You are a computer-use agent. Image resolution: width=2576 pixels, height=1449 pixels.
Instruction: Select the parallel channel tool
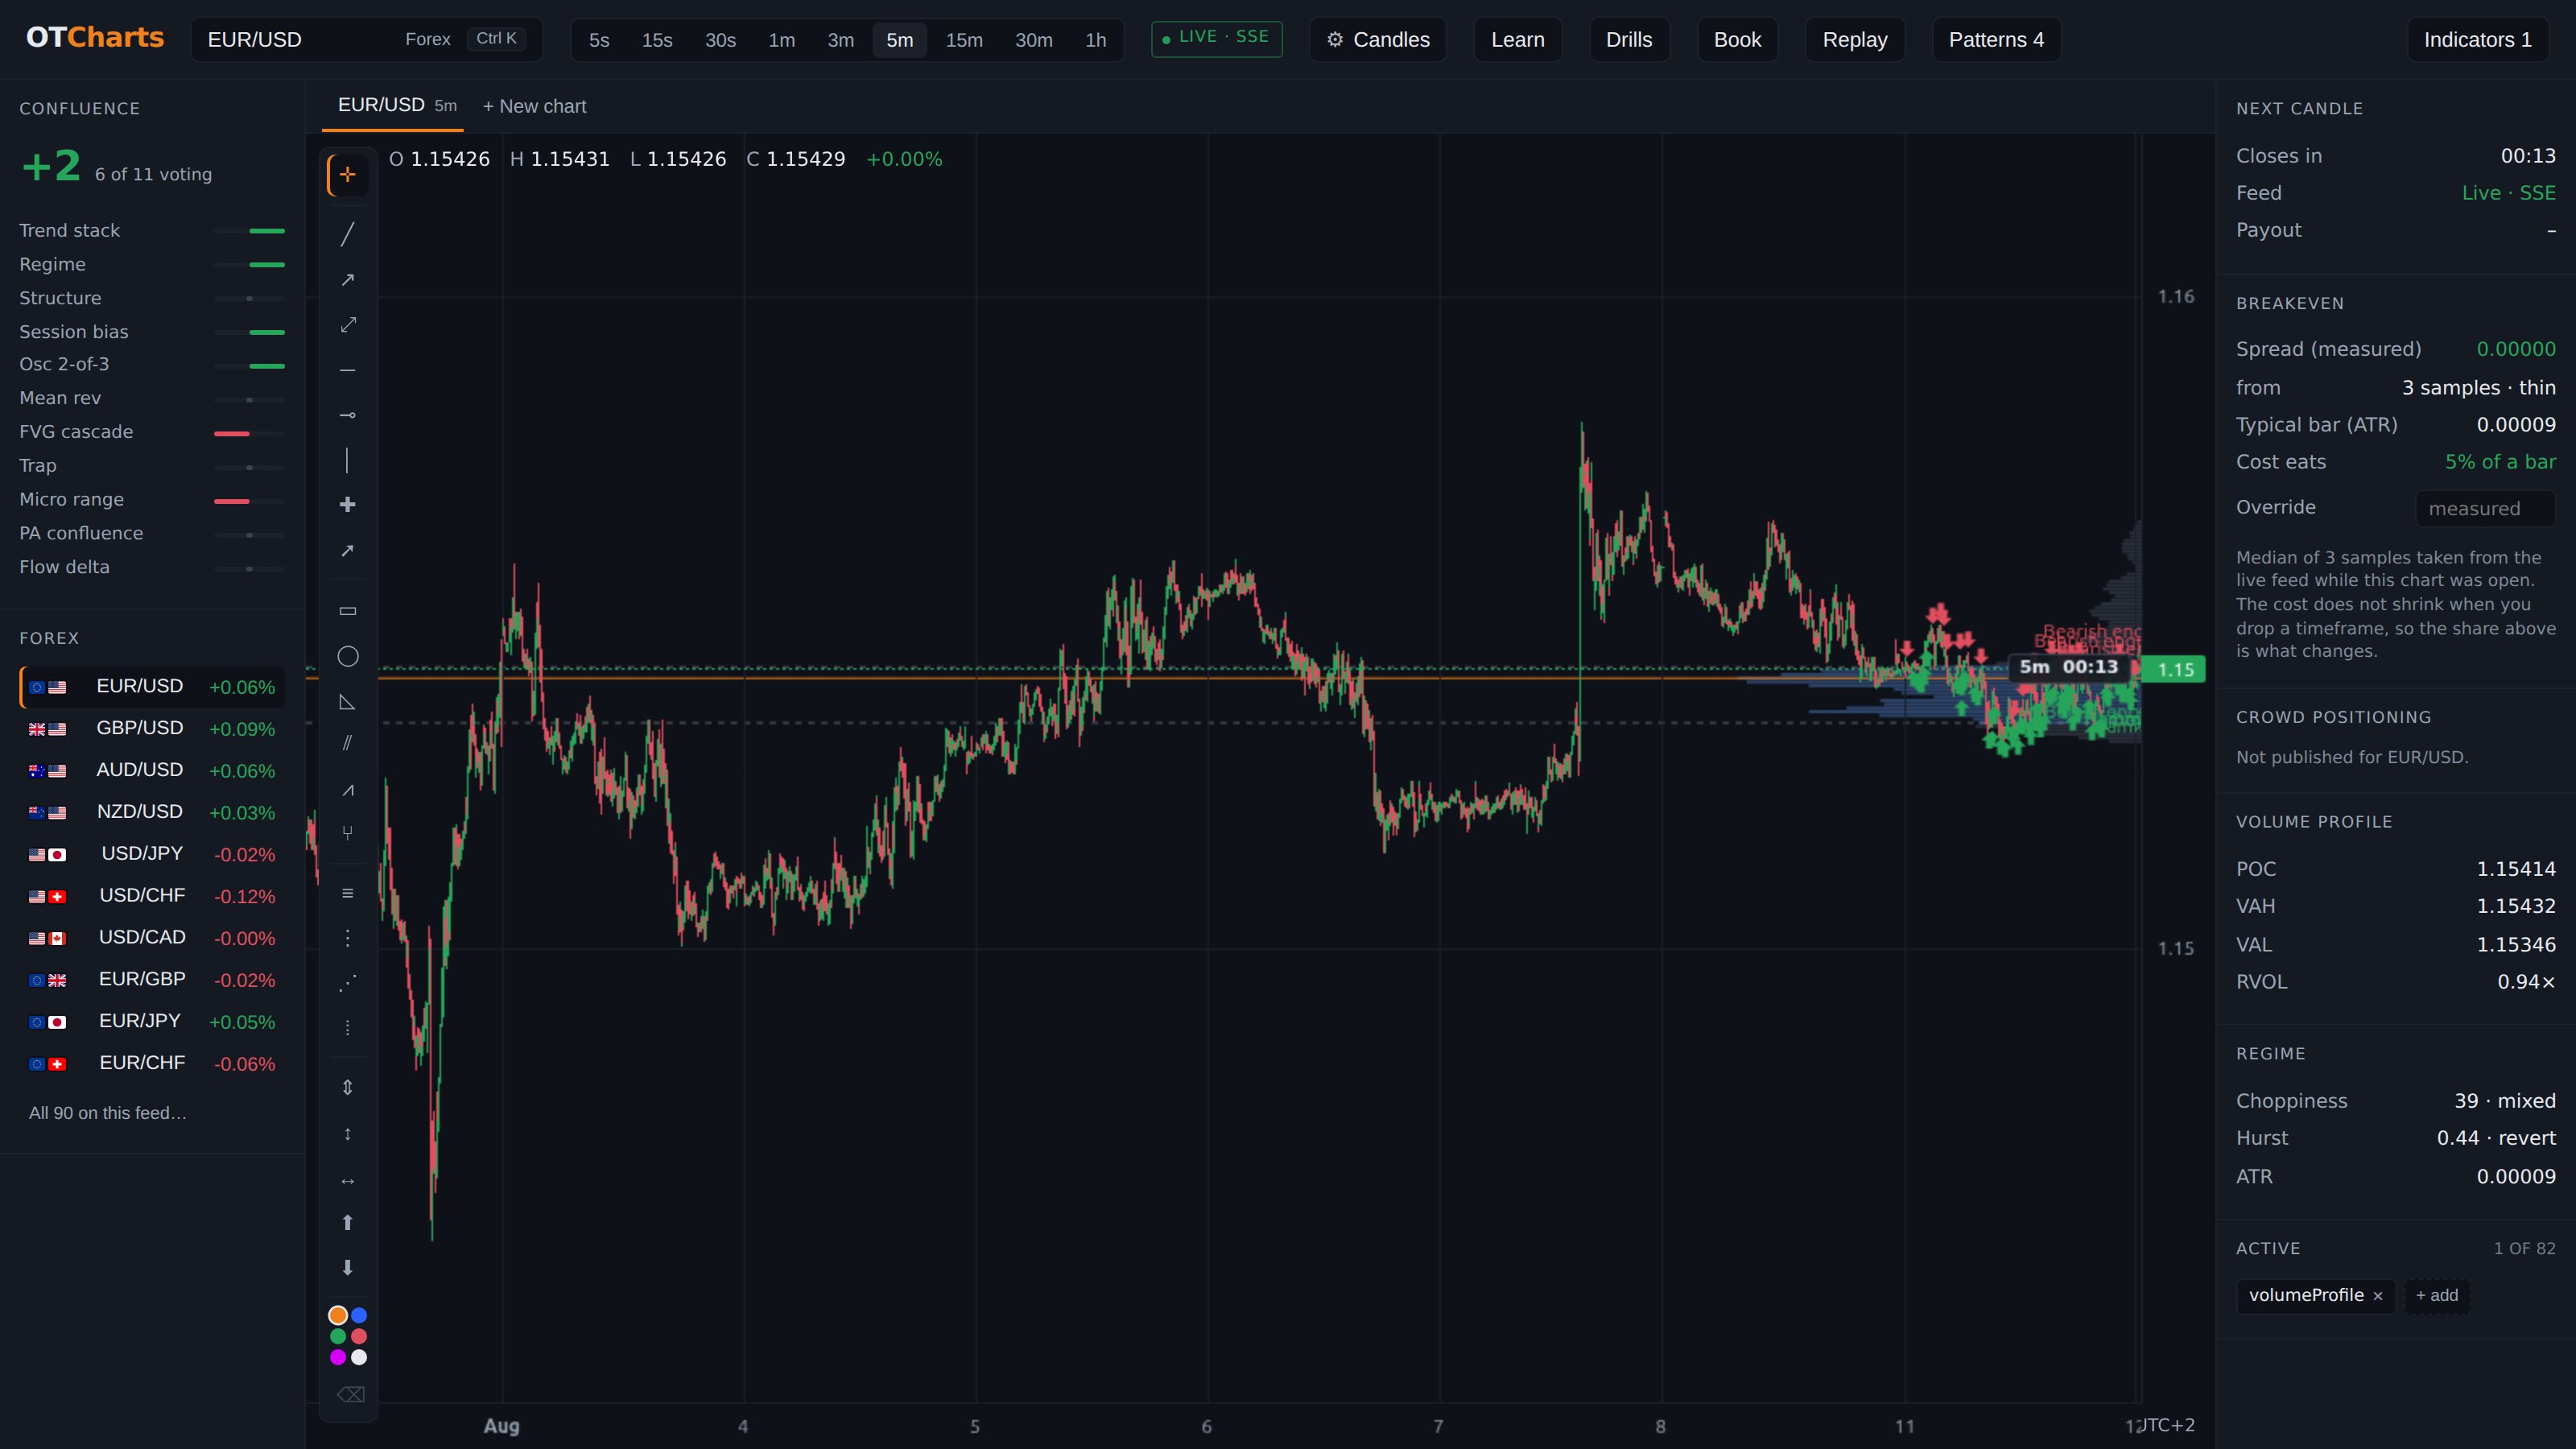(347, 743)
